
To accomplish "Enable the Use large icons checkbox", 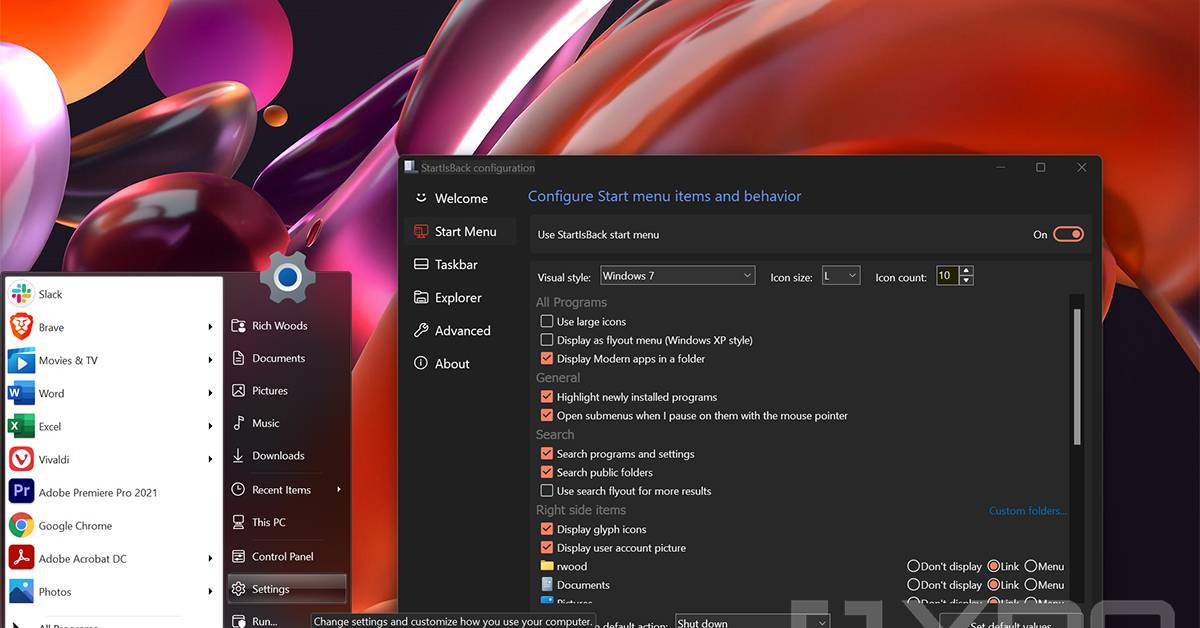I will pos(547,321).
